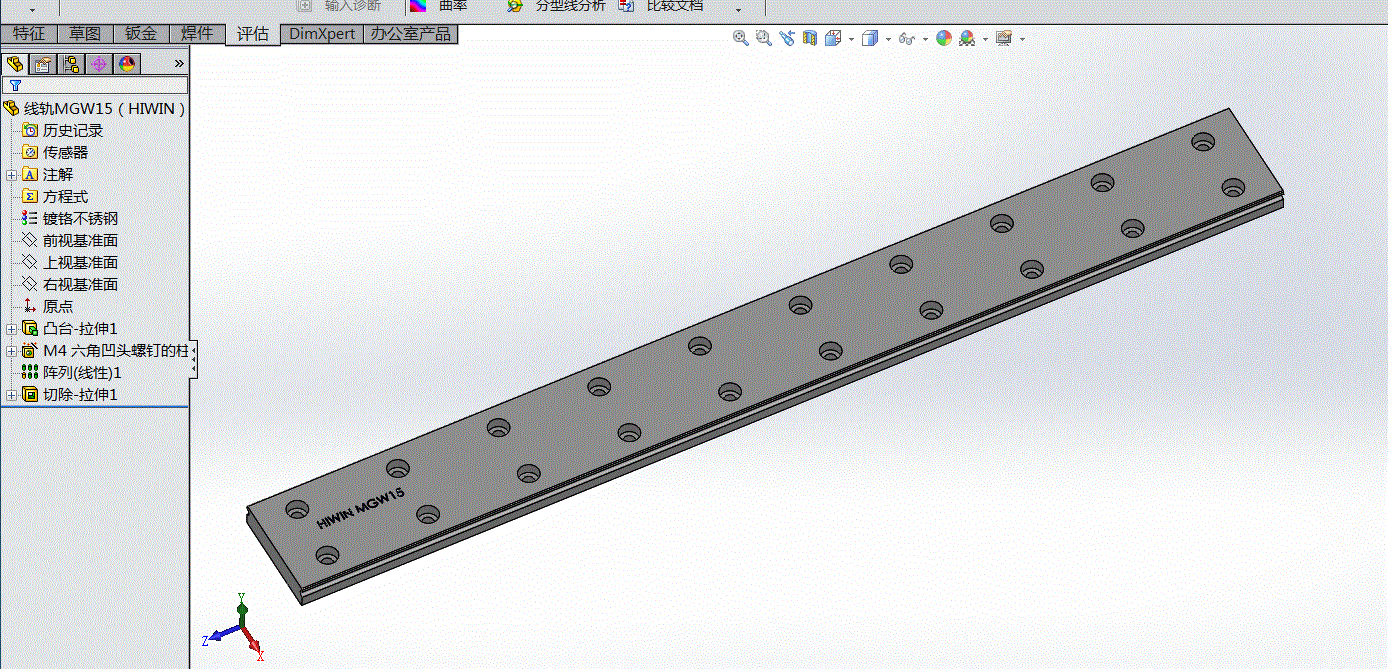The height and width of the screenshot is (669, 1388).
Task: Click the Import Diagnostics icon
Action: (x=305, y=6)
